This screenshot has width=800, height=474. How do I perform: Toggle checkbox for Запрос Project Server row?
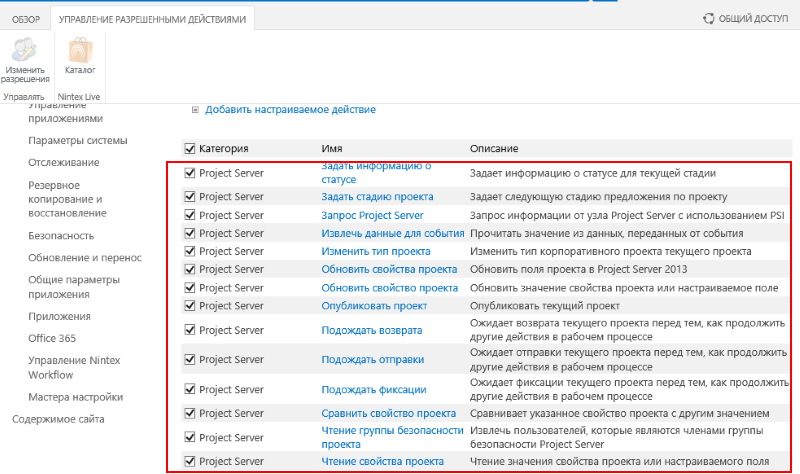tap(190, 215)
